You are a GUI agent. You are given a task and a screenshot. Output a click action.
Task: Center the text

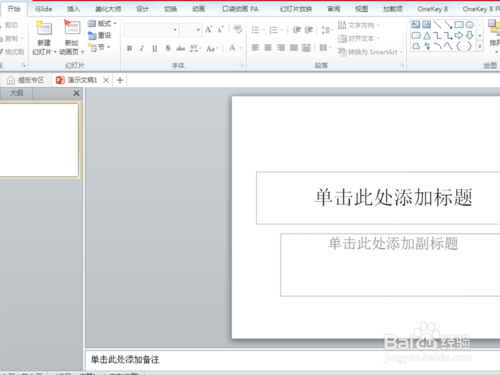coord(268,48)
